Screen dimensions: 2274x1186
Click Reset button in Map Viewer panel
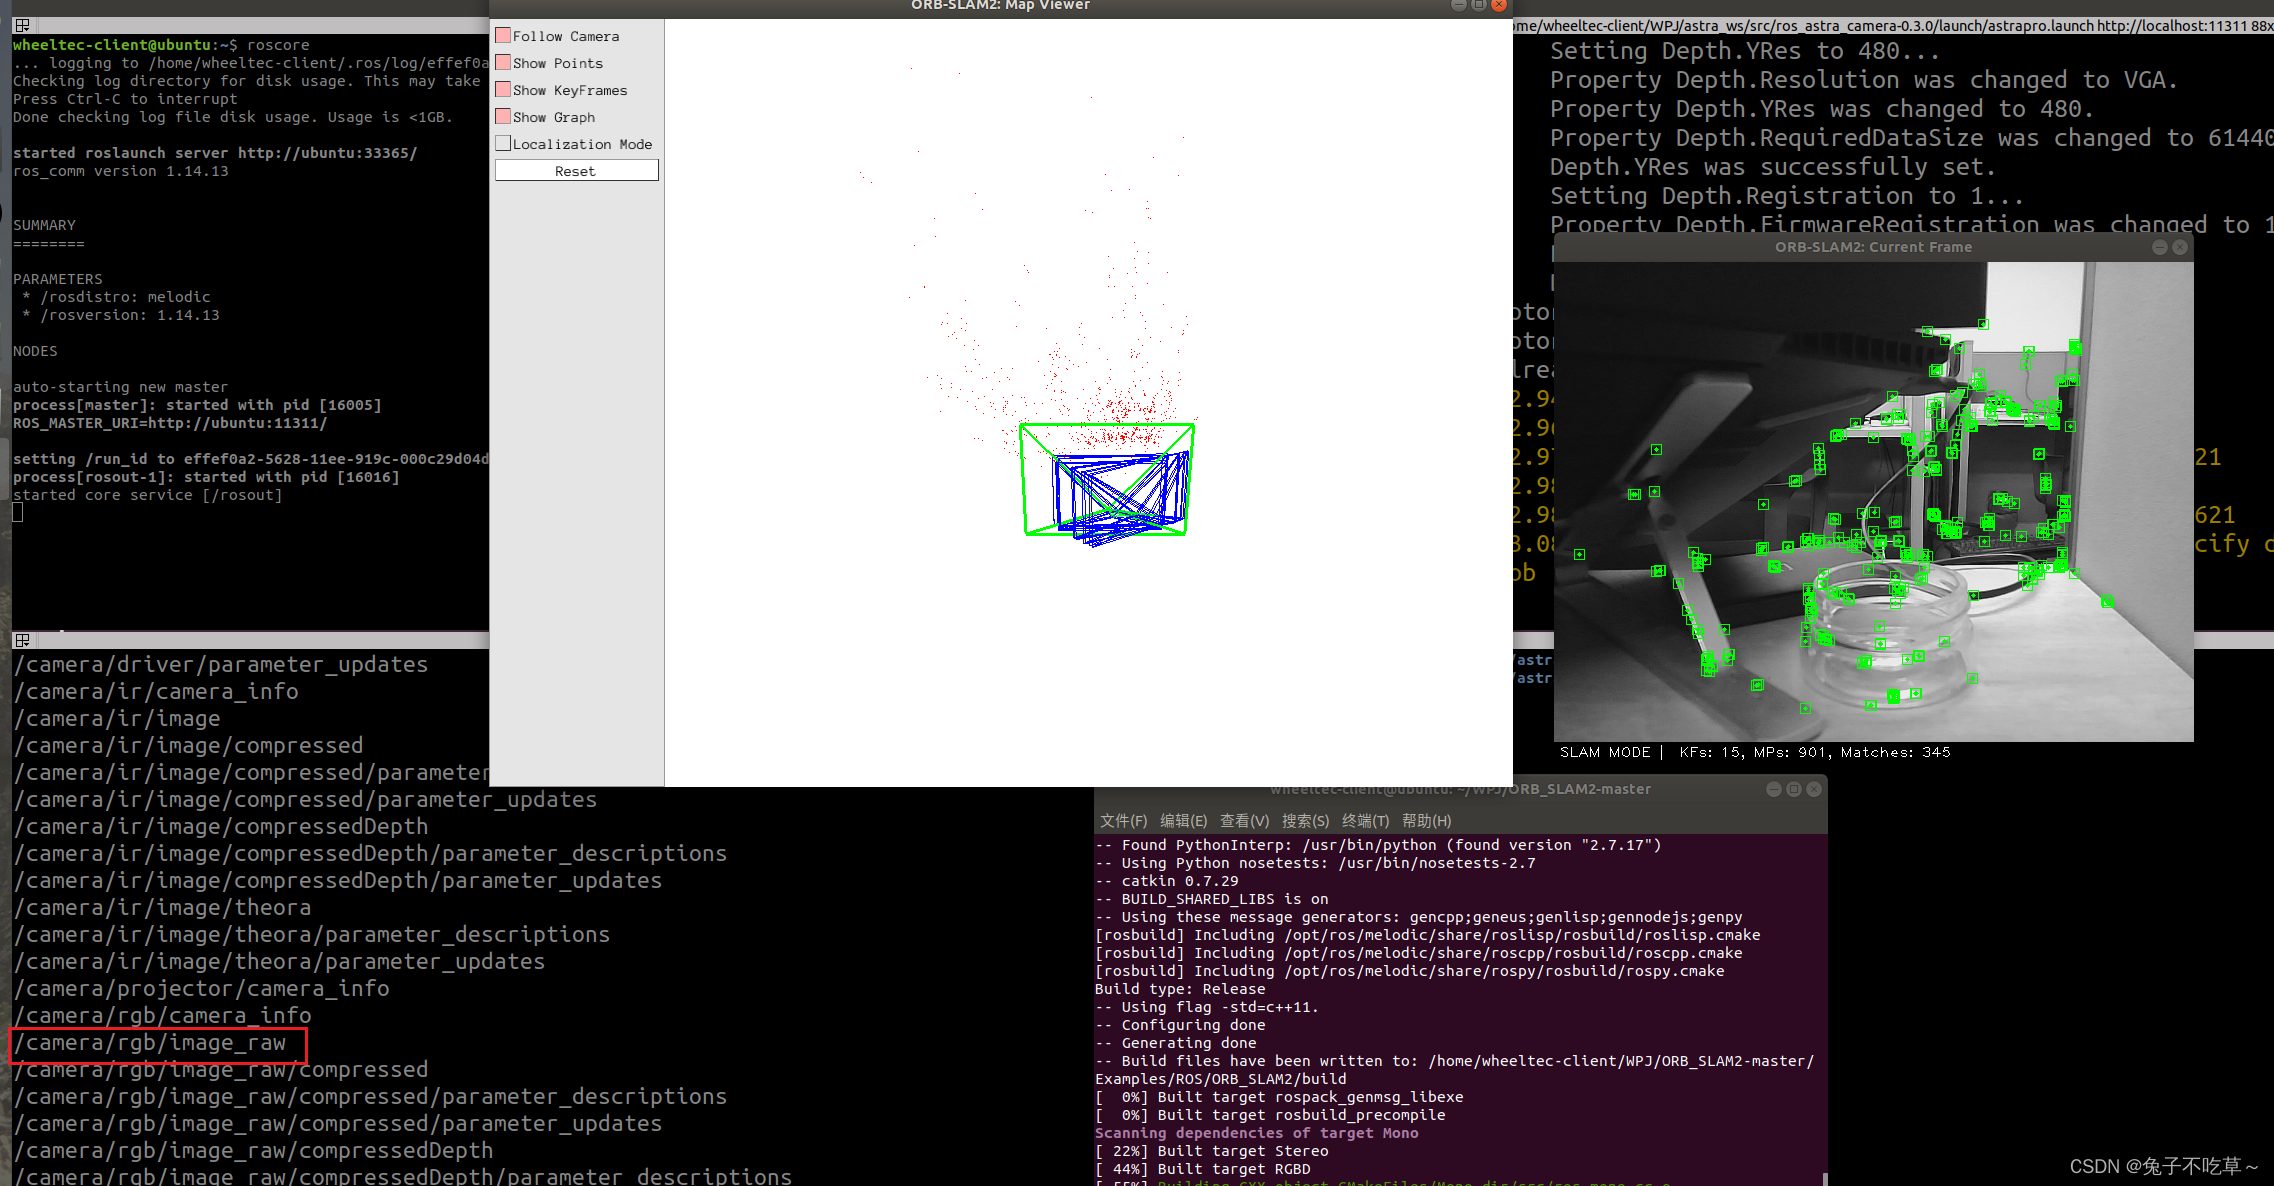click(x=576, y=170)
